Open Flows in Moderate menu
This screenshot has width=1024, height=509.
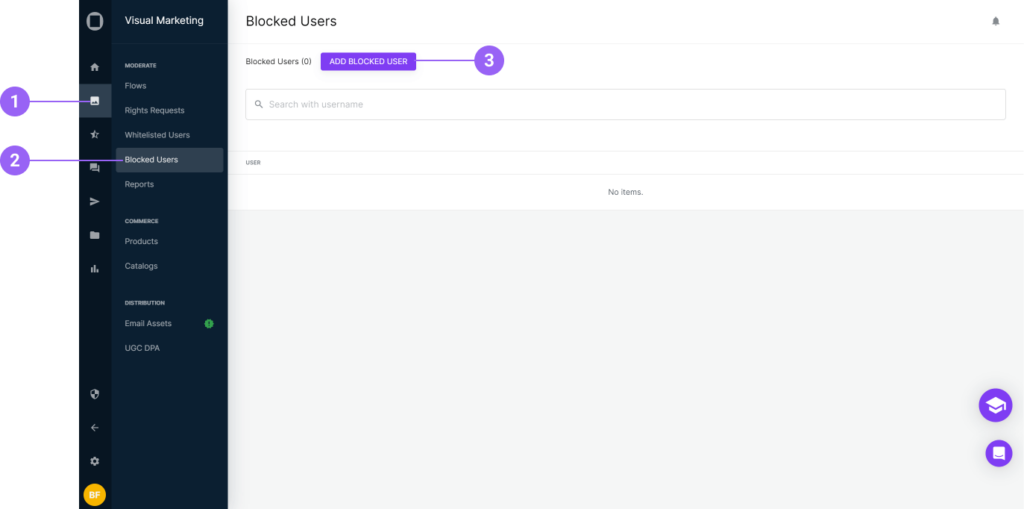click(135, 86)
